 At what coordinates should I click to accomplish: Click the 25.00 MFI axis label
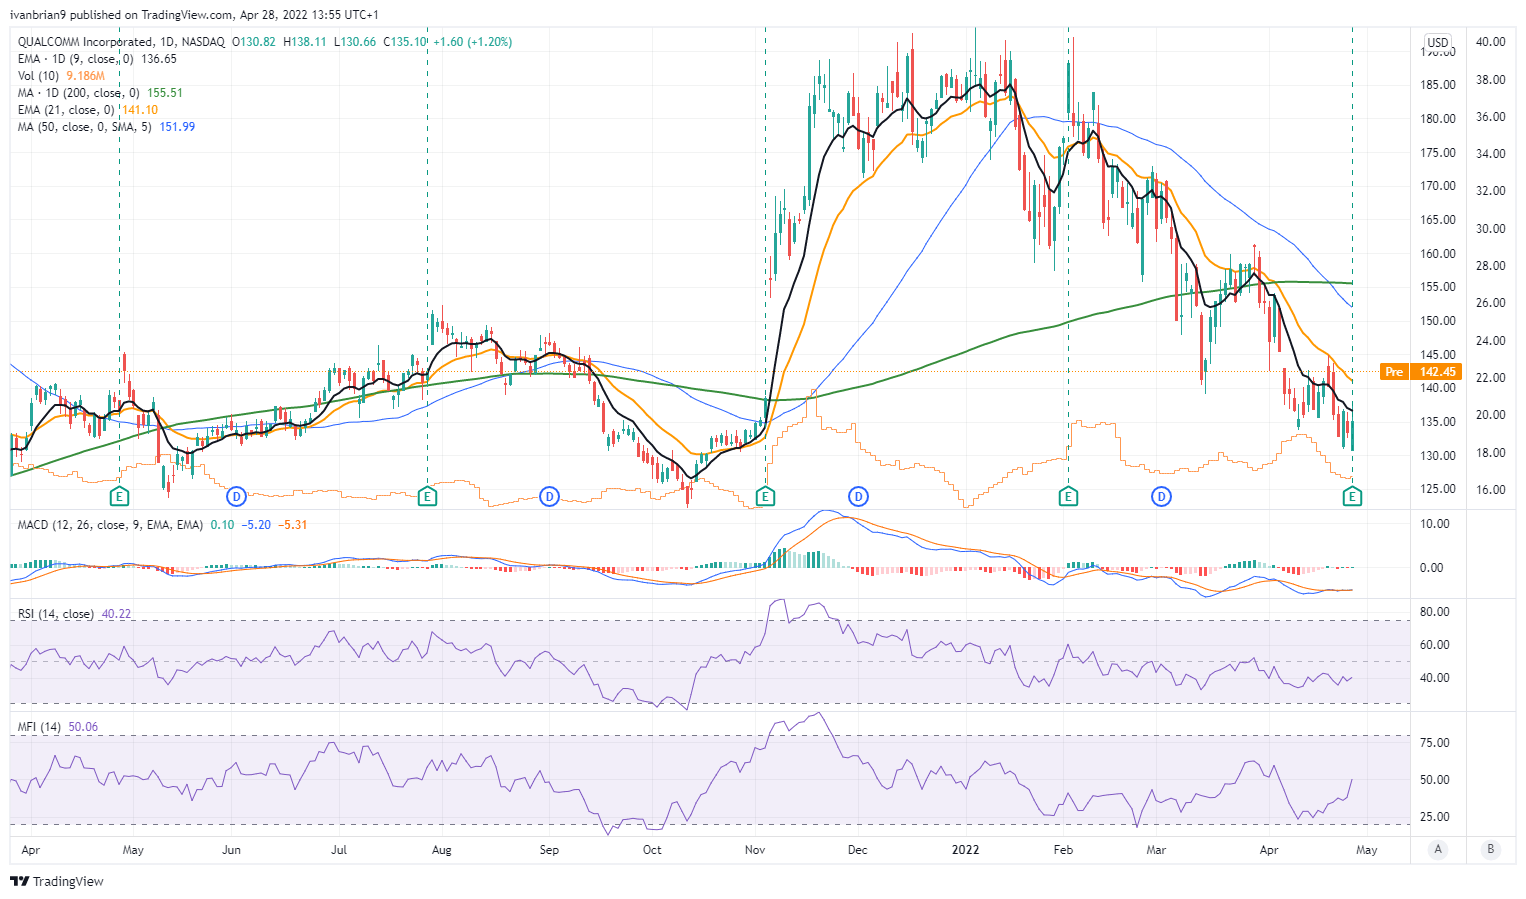coord(1435,817)
